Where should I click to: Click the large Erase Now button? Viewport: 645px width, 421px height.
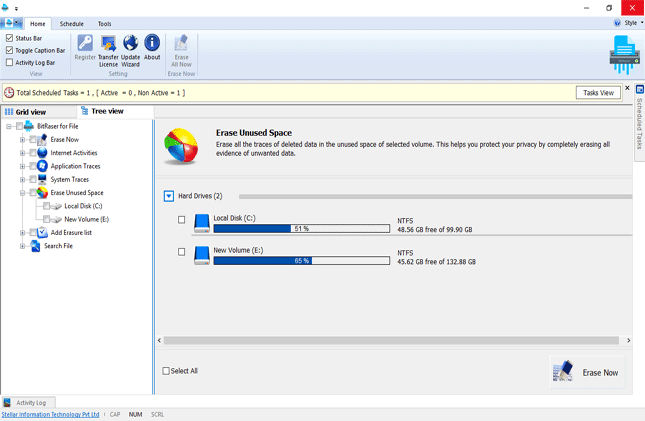point(587,372)
